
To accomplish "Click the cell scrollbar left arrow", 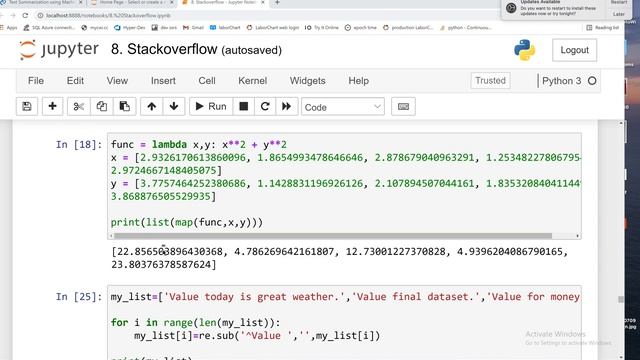I will click(x=111, y=236).
